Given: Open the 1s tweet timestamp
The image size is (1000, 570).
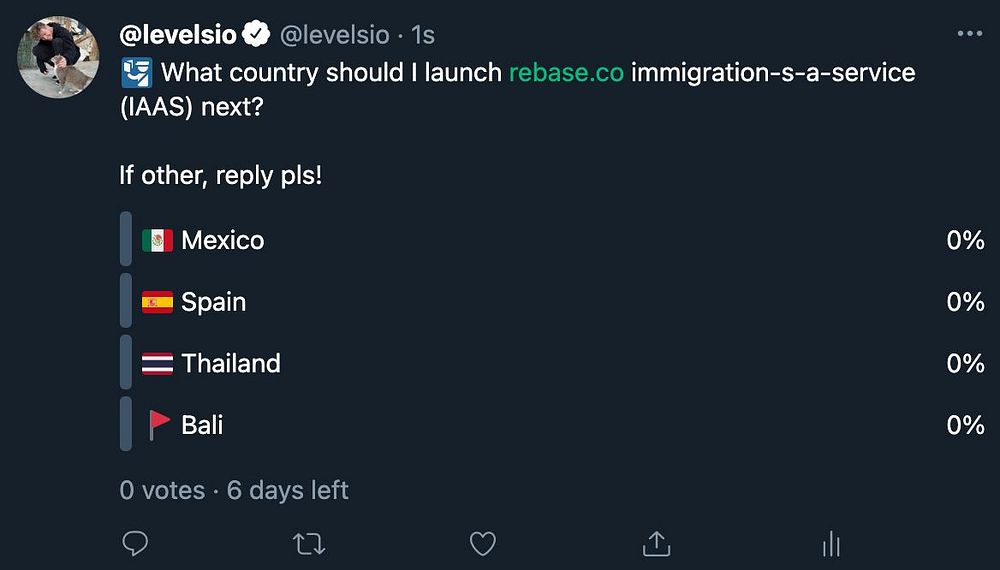Looking at the screenshot, I should click(423, 35).
